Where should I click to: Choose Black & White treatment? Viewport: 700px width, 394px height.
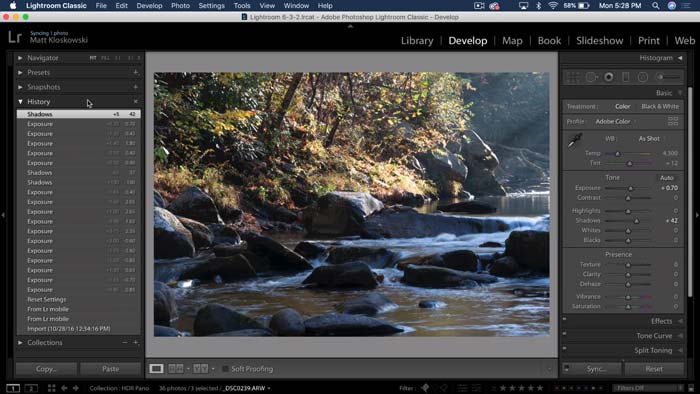pos(660,106)
